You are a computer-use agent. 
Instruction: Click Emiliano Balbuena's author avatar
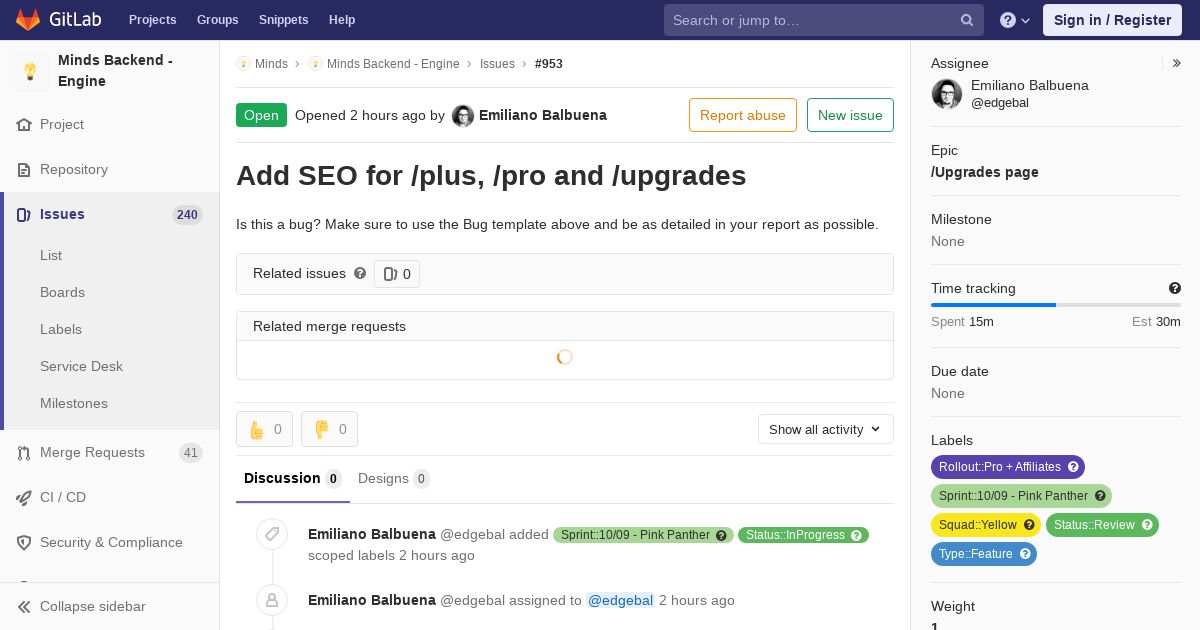click(x=463, y=116)
